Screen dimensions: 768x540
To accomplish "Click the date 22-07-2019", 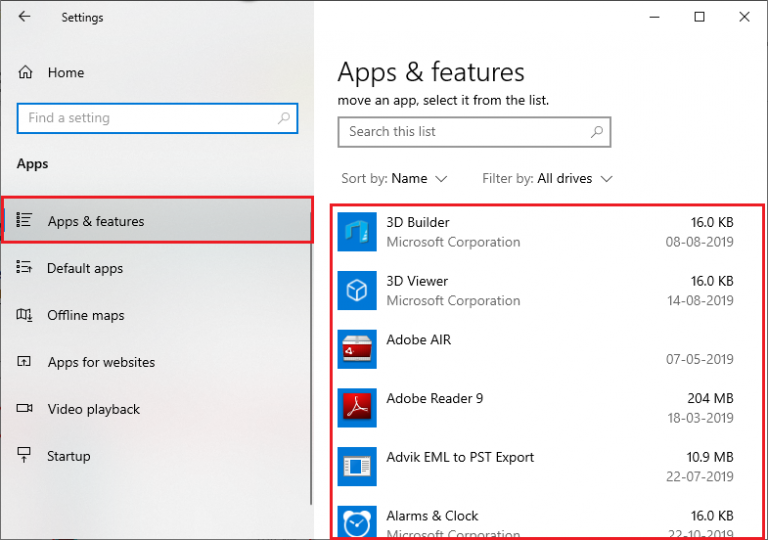I will click(x=699, y=476).
